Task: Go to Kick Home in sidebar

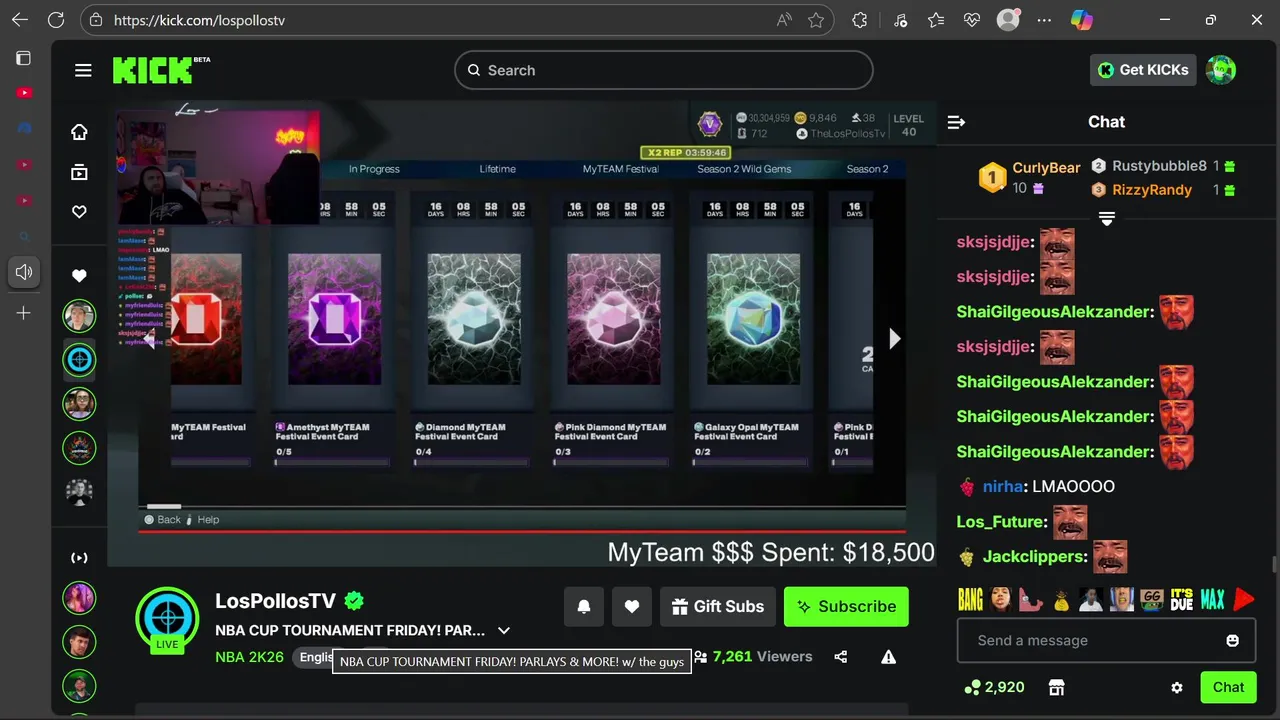Action: click(x=79, y=132)
